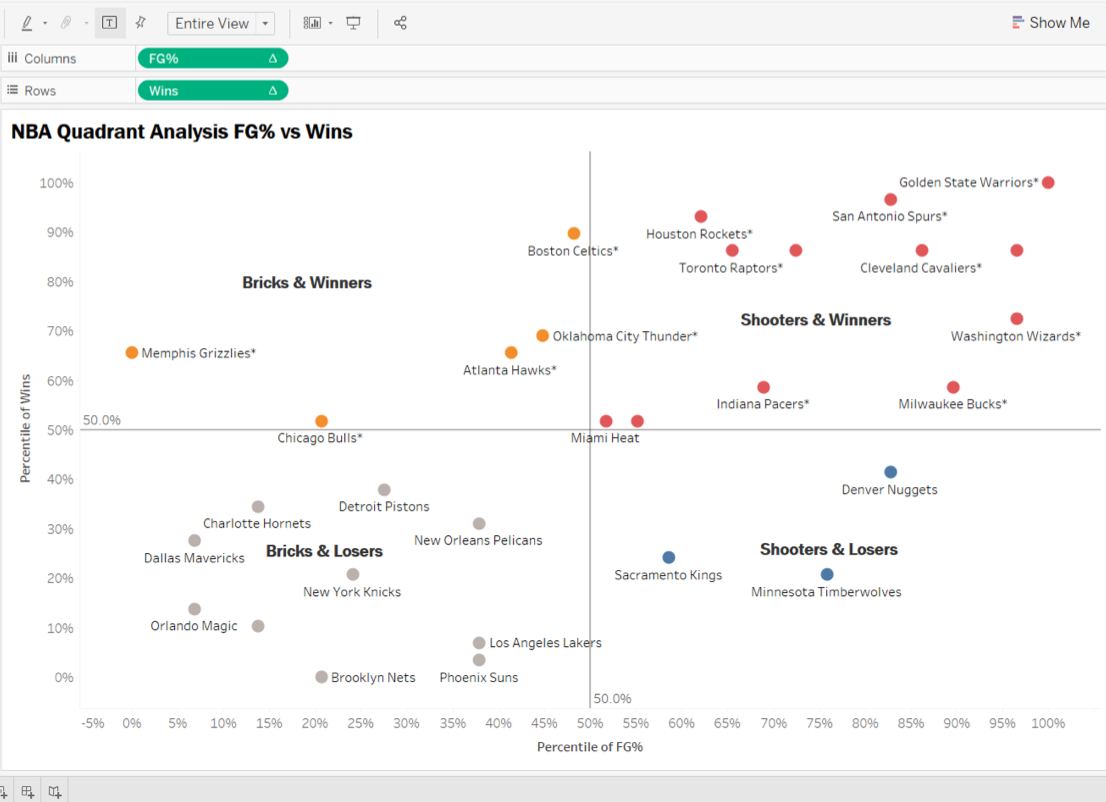1106x802 pixels.
Task: Create a new dashboard with the dashboard icon
Action: [27, 791]
